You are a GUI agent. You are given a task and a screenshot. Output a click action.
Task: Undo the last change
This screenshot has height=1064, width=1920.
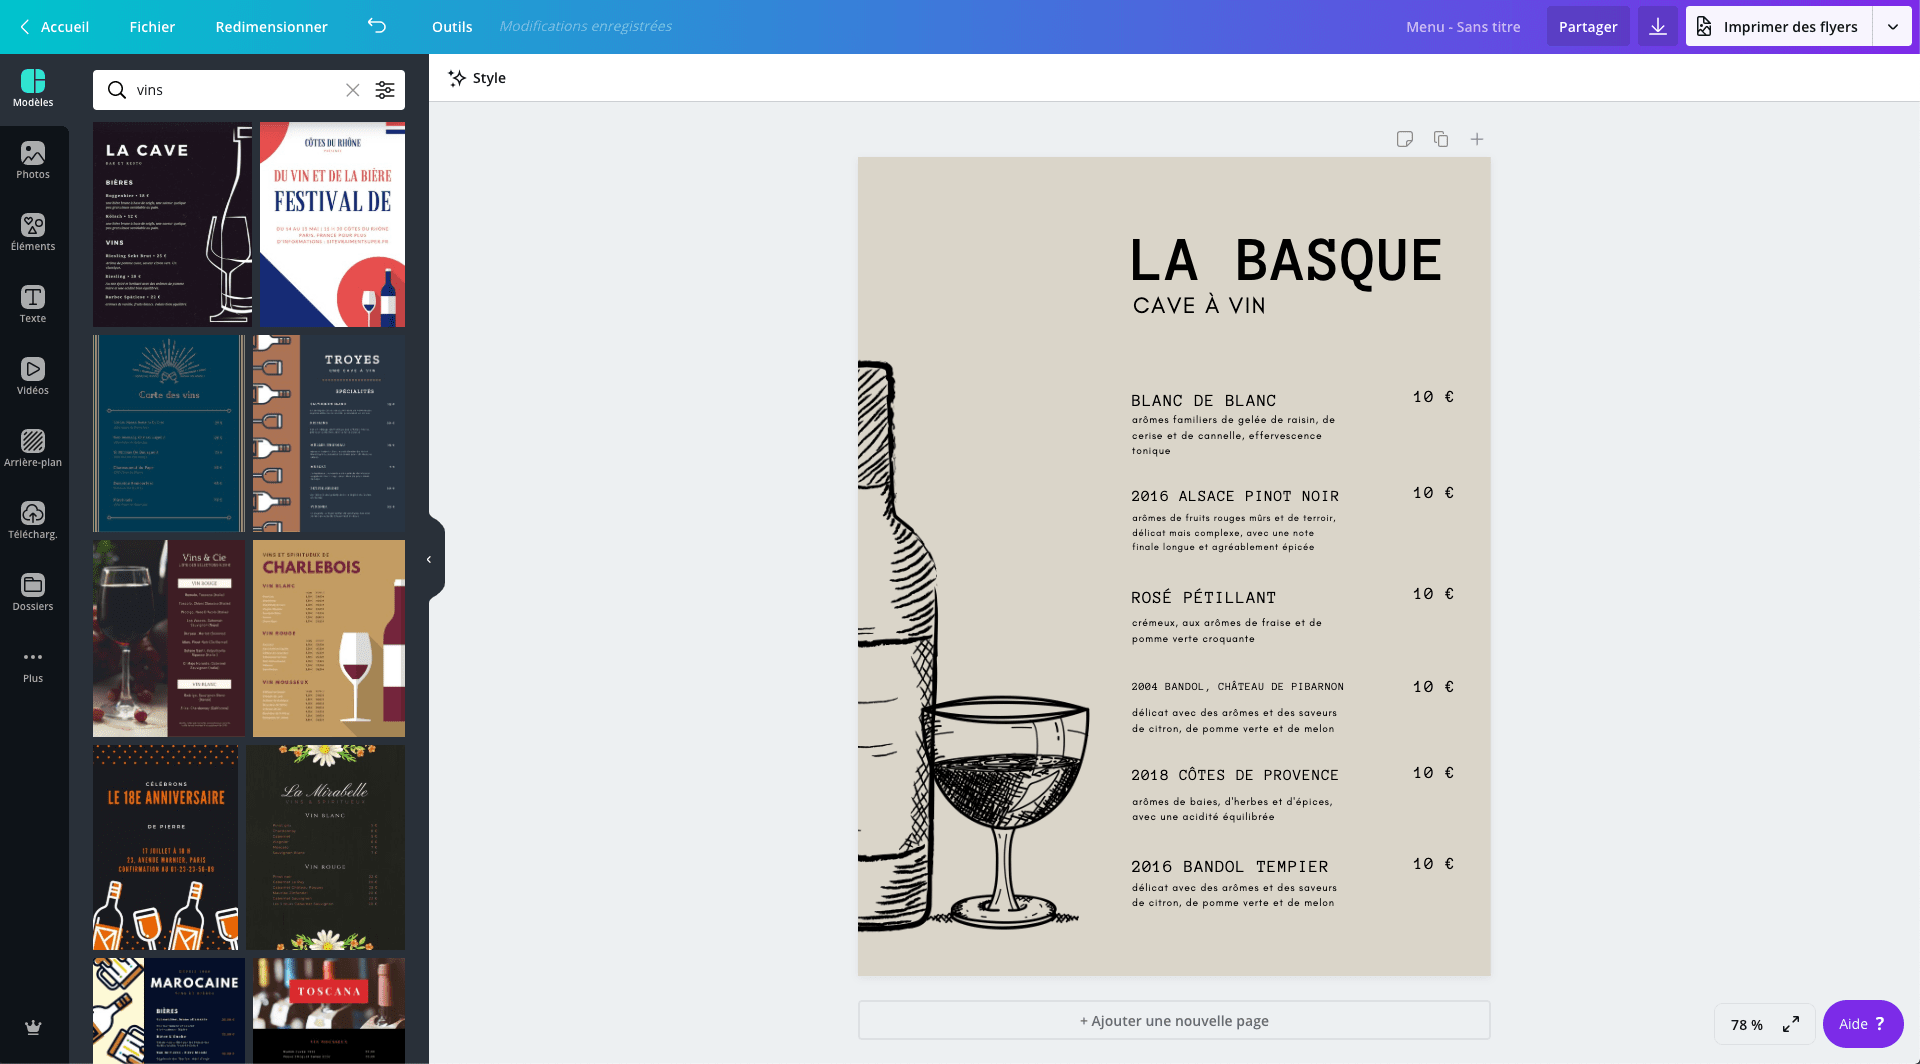[377, 26]
